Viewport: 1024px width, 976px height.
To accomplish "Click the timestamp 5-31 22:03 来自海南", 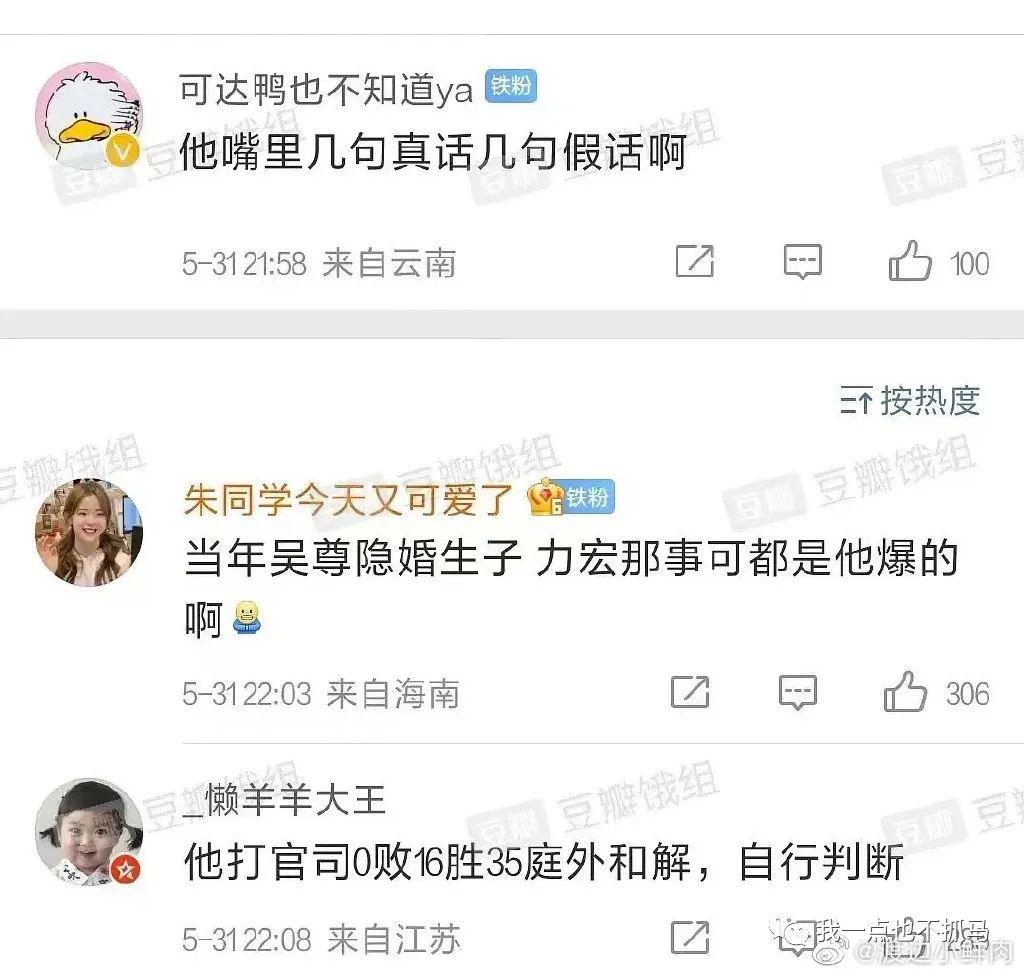I will point(321,694).
